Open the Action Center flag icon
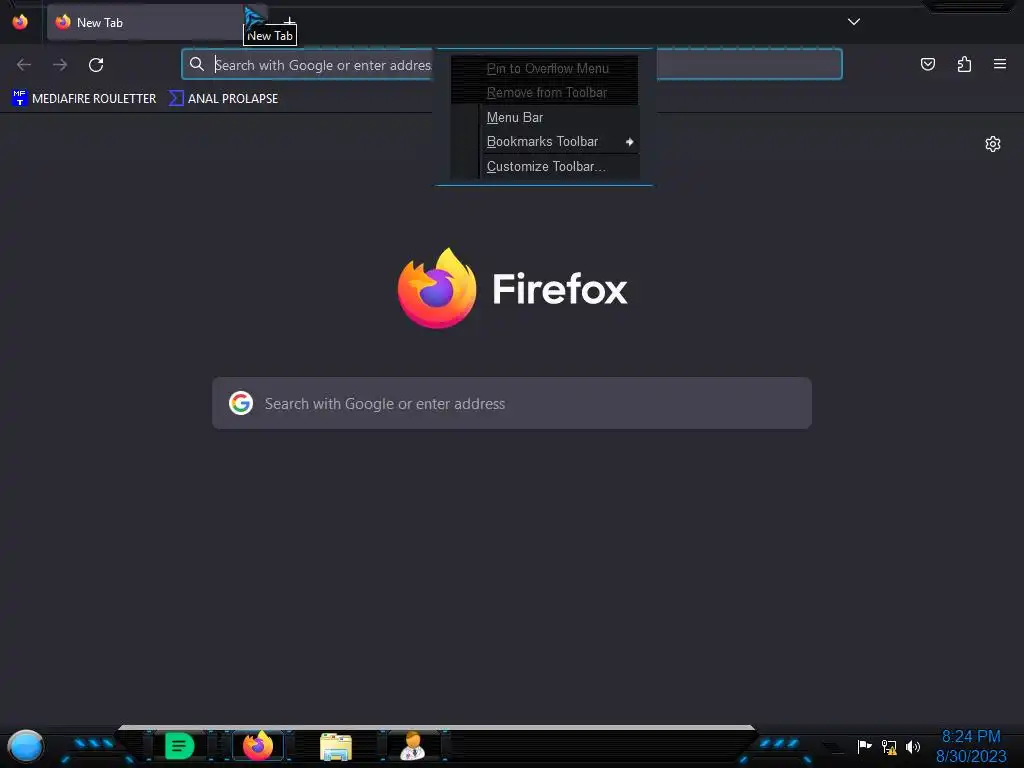This screenshot has width=1024, height=768. (x=864, y=746)
